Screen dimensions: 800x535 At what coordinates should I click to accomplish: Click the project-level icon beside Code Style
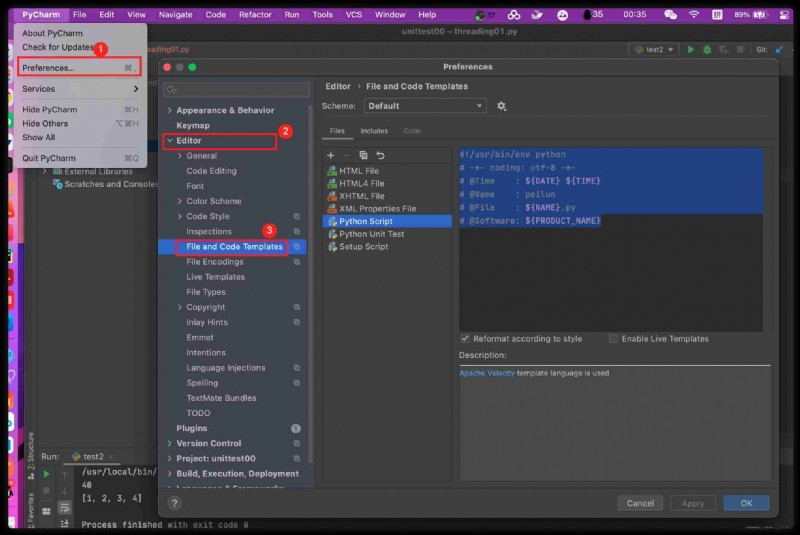[296, 216]
